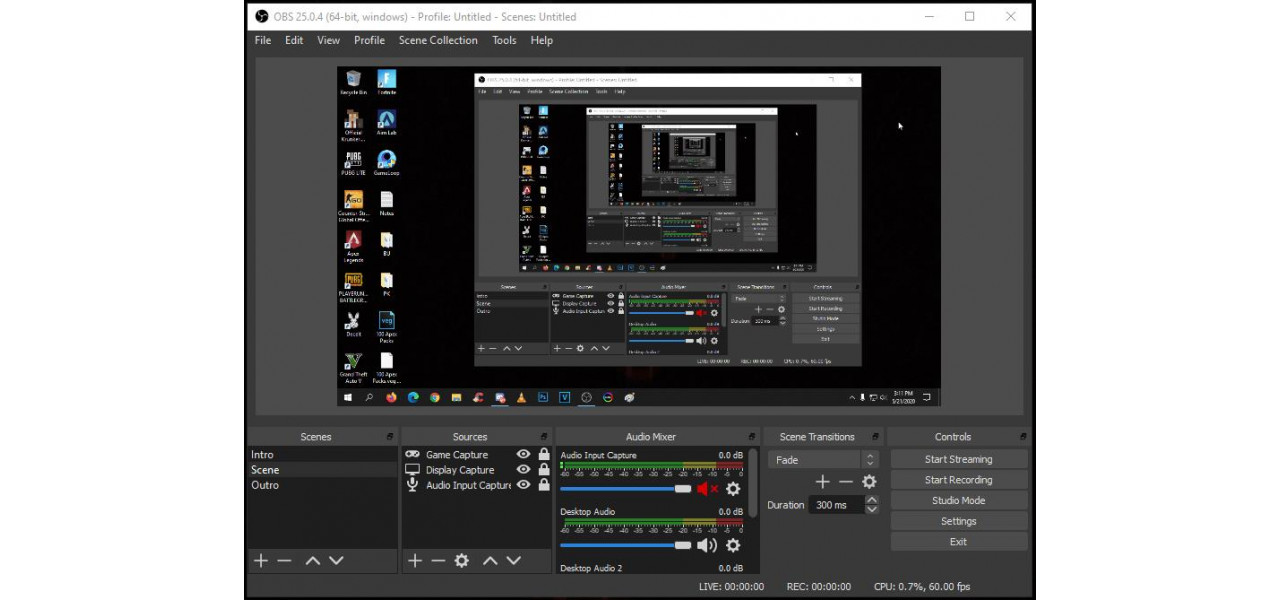The height and width of the screenshot is (600, 1280).
Task: Unmute Audio Input Capture red speaker
Action: pyautogui.click(x=707, y=489)
